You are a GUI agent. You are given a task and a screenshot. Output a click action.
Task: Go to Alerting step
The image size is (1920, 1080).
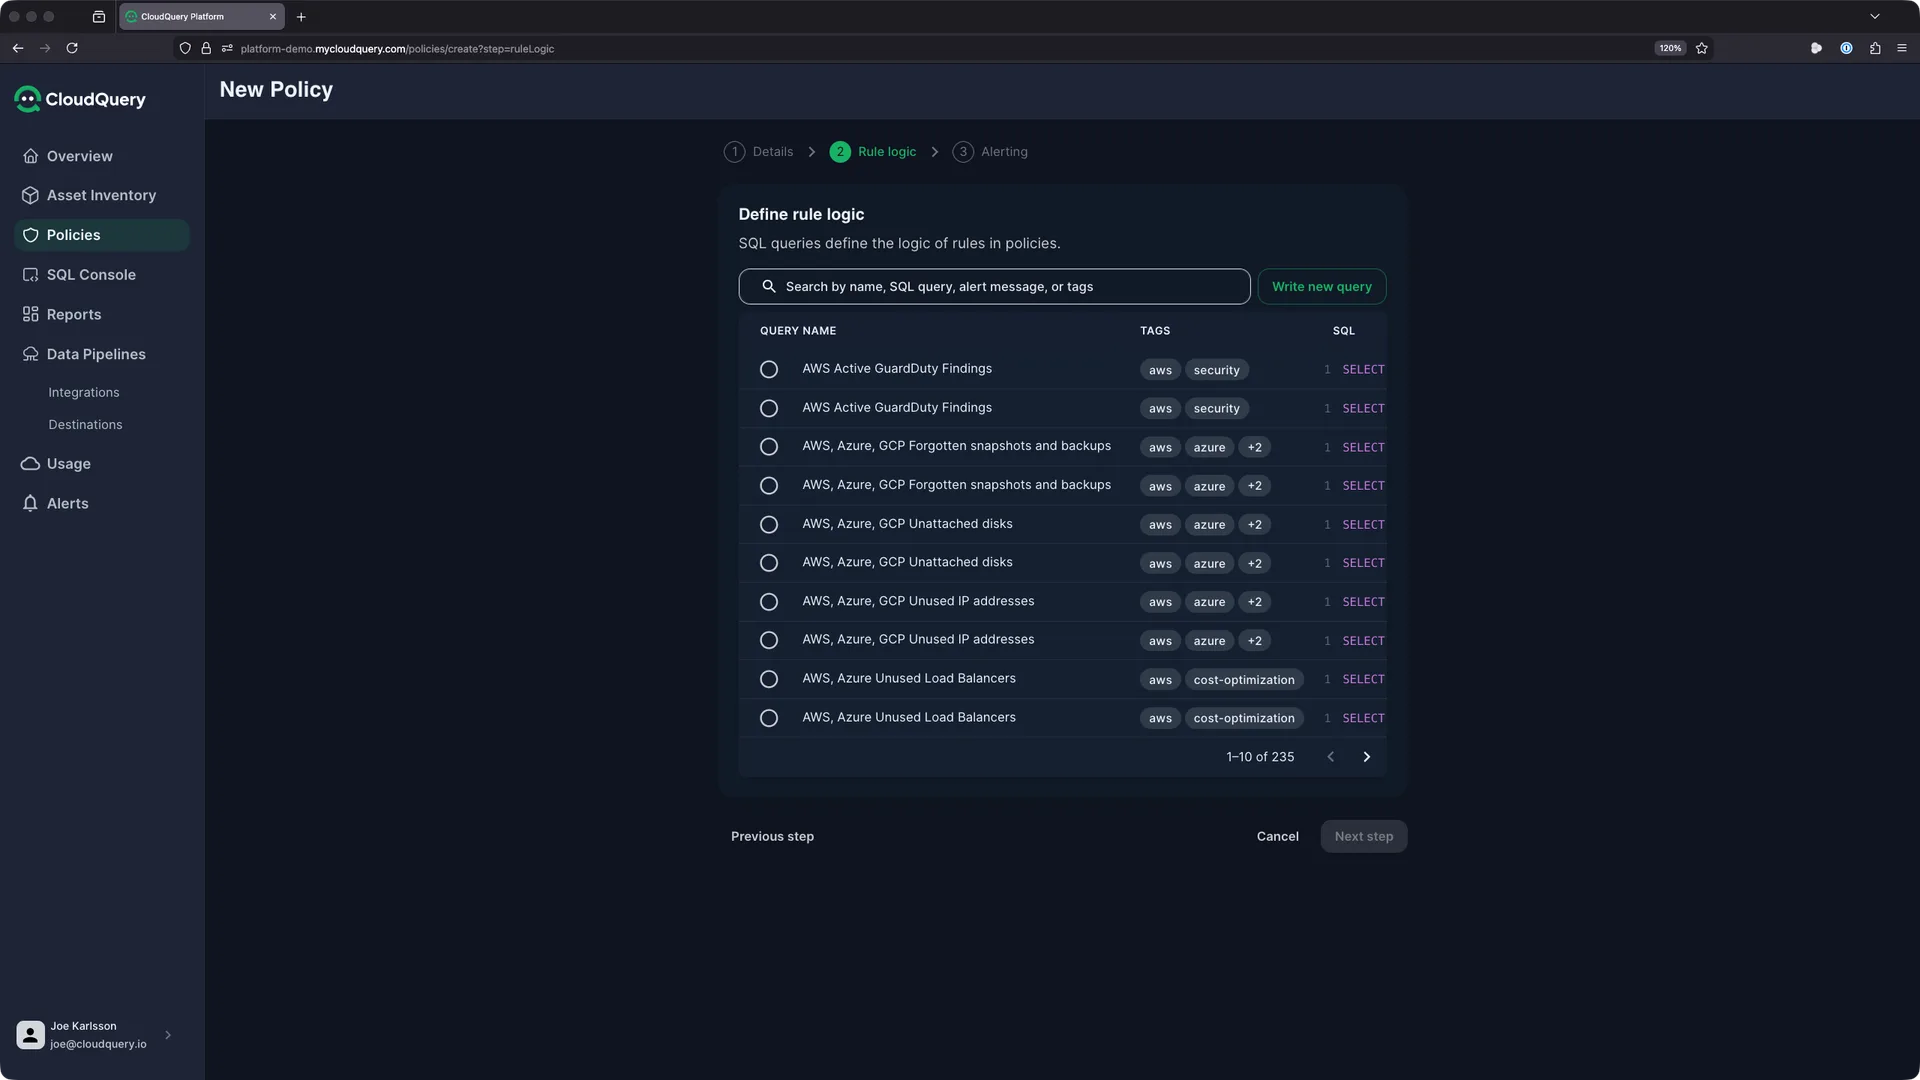[990, 152]
